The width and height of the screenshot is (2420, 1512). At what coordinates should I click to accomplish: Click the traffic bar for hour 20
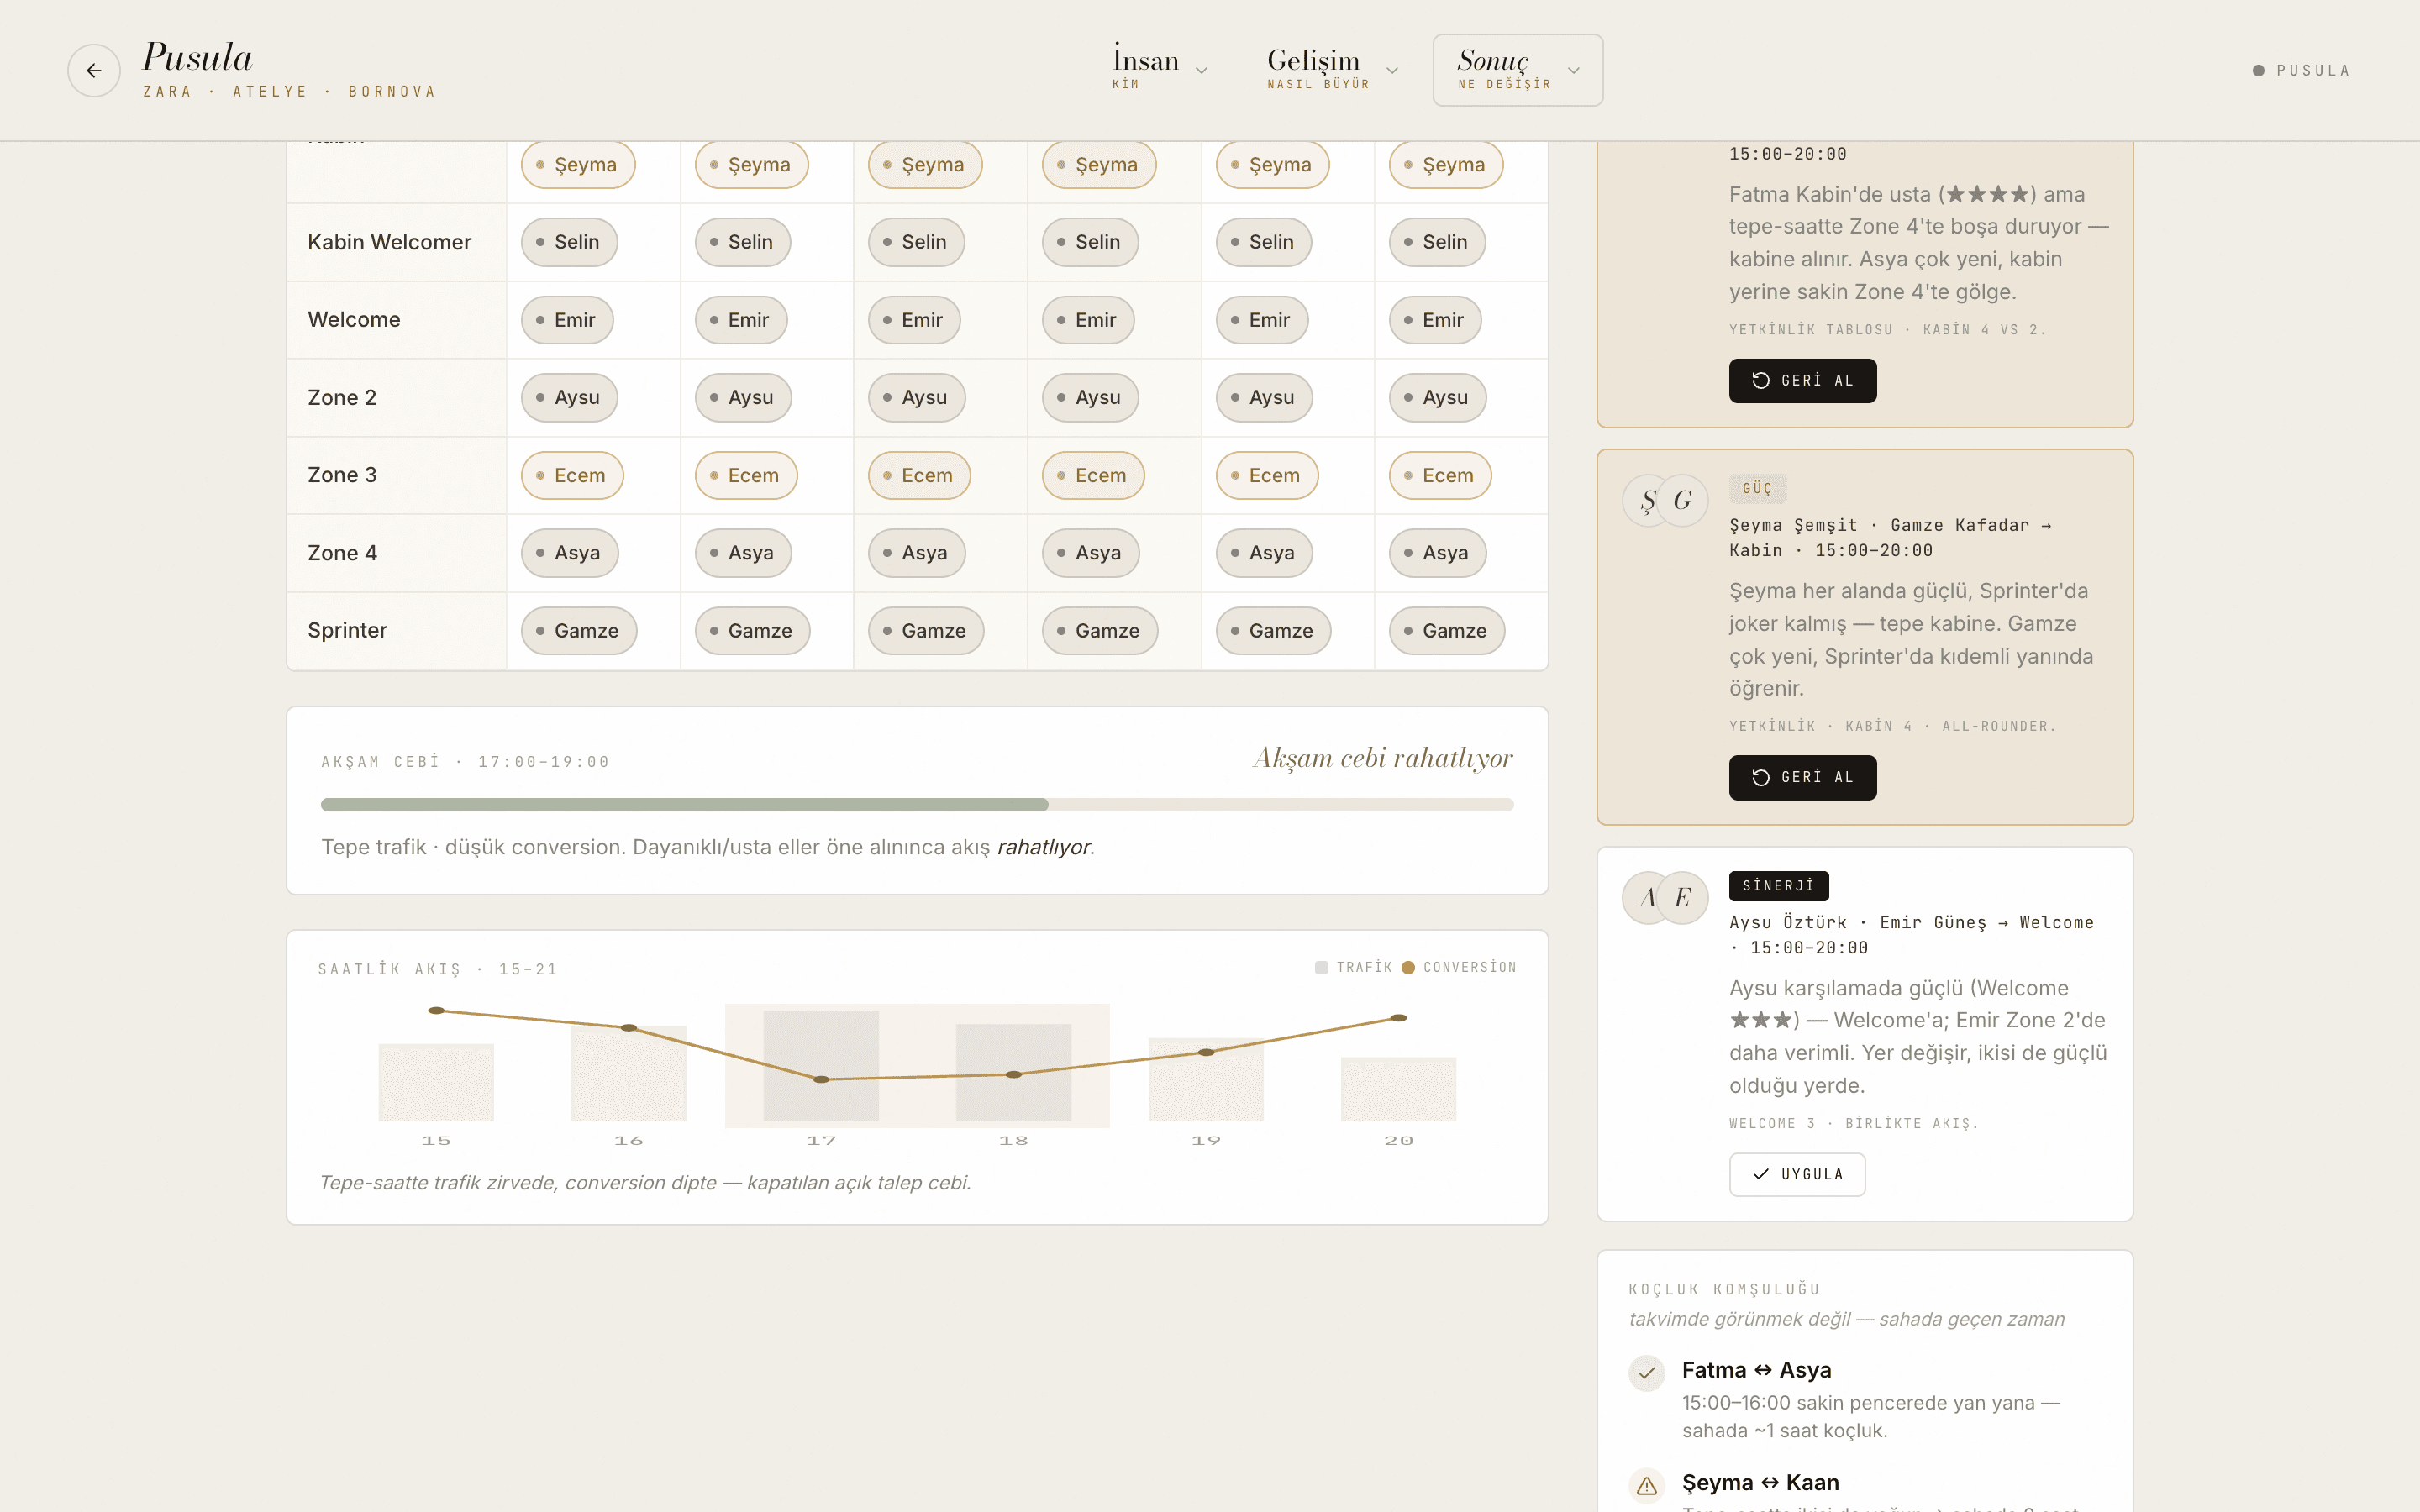1399,1089
